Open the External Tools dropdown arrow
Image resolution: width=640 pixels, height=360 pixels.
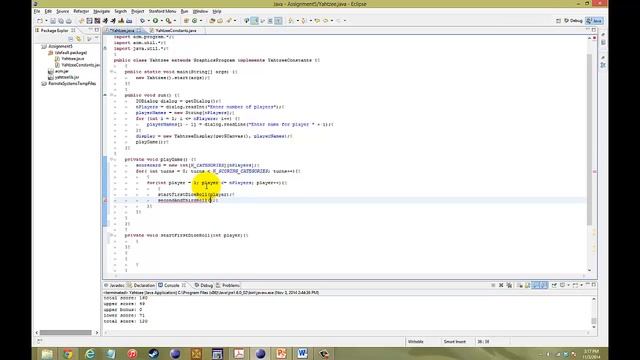click(x=175, y=20)
